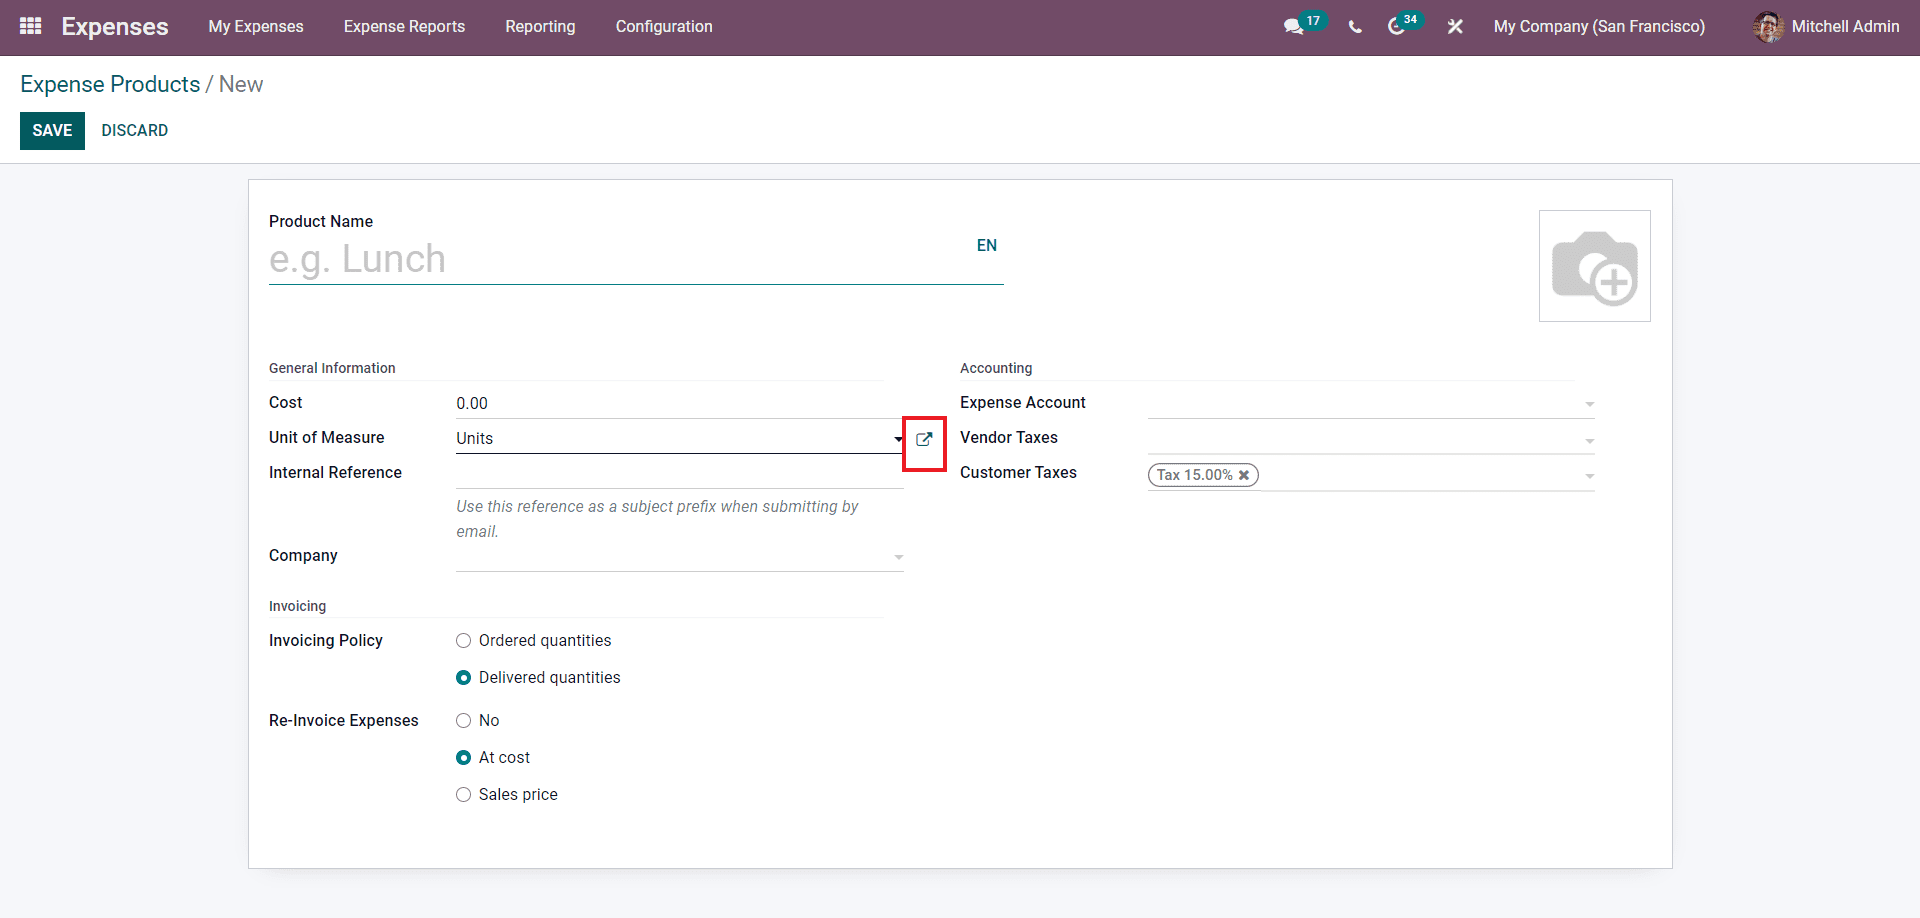Open the Expense Reports menu
The image size is (1920, 918).
tap(404, 27)
